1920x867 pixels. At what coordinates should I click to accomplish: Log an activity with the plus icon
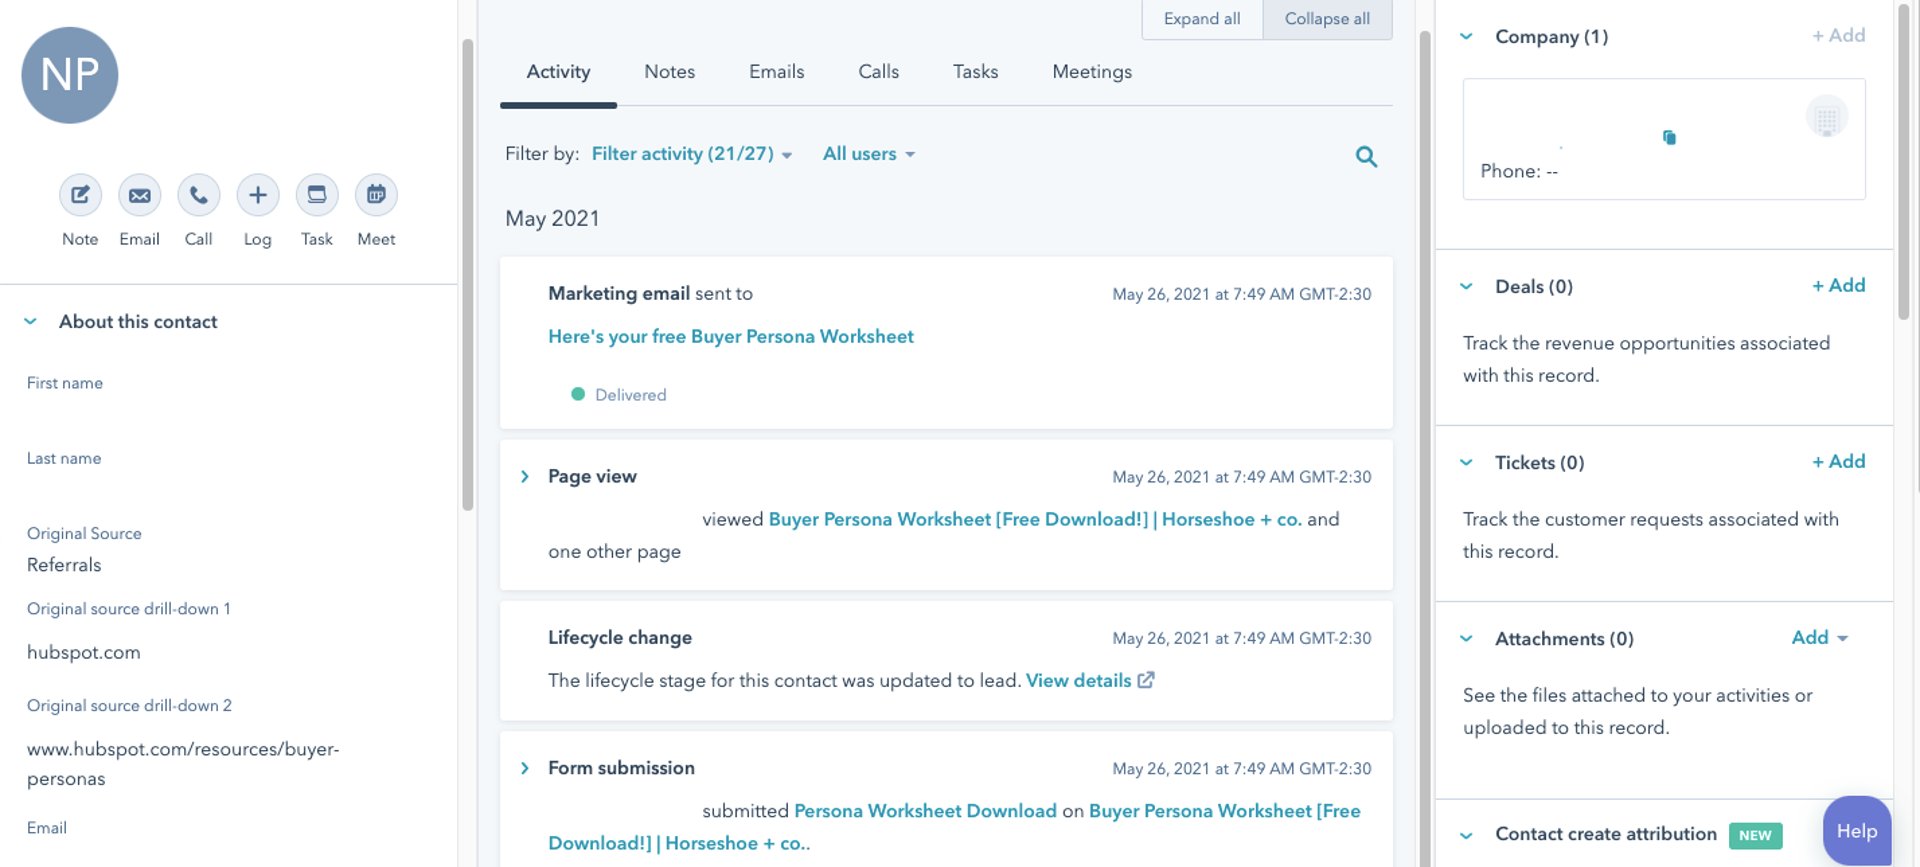tap(258, 195)
